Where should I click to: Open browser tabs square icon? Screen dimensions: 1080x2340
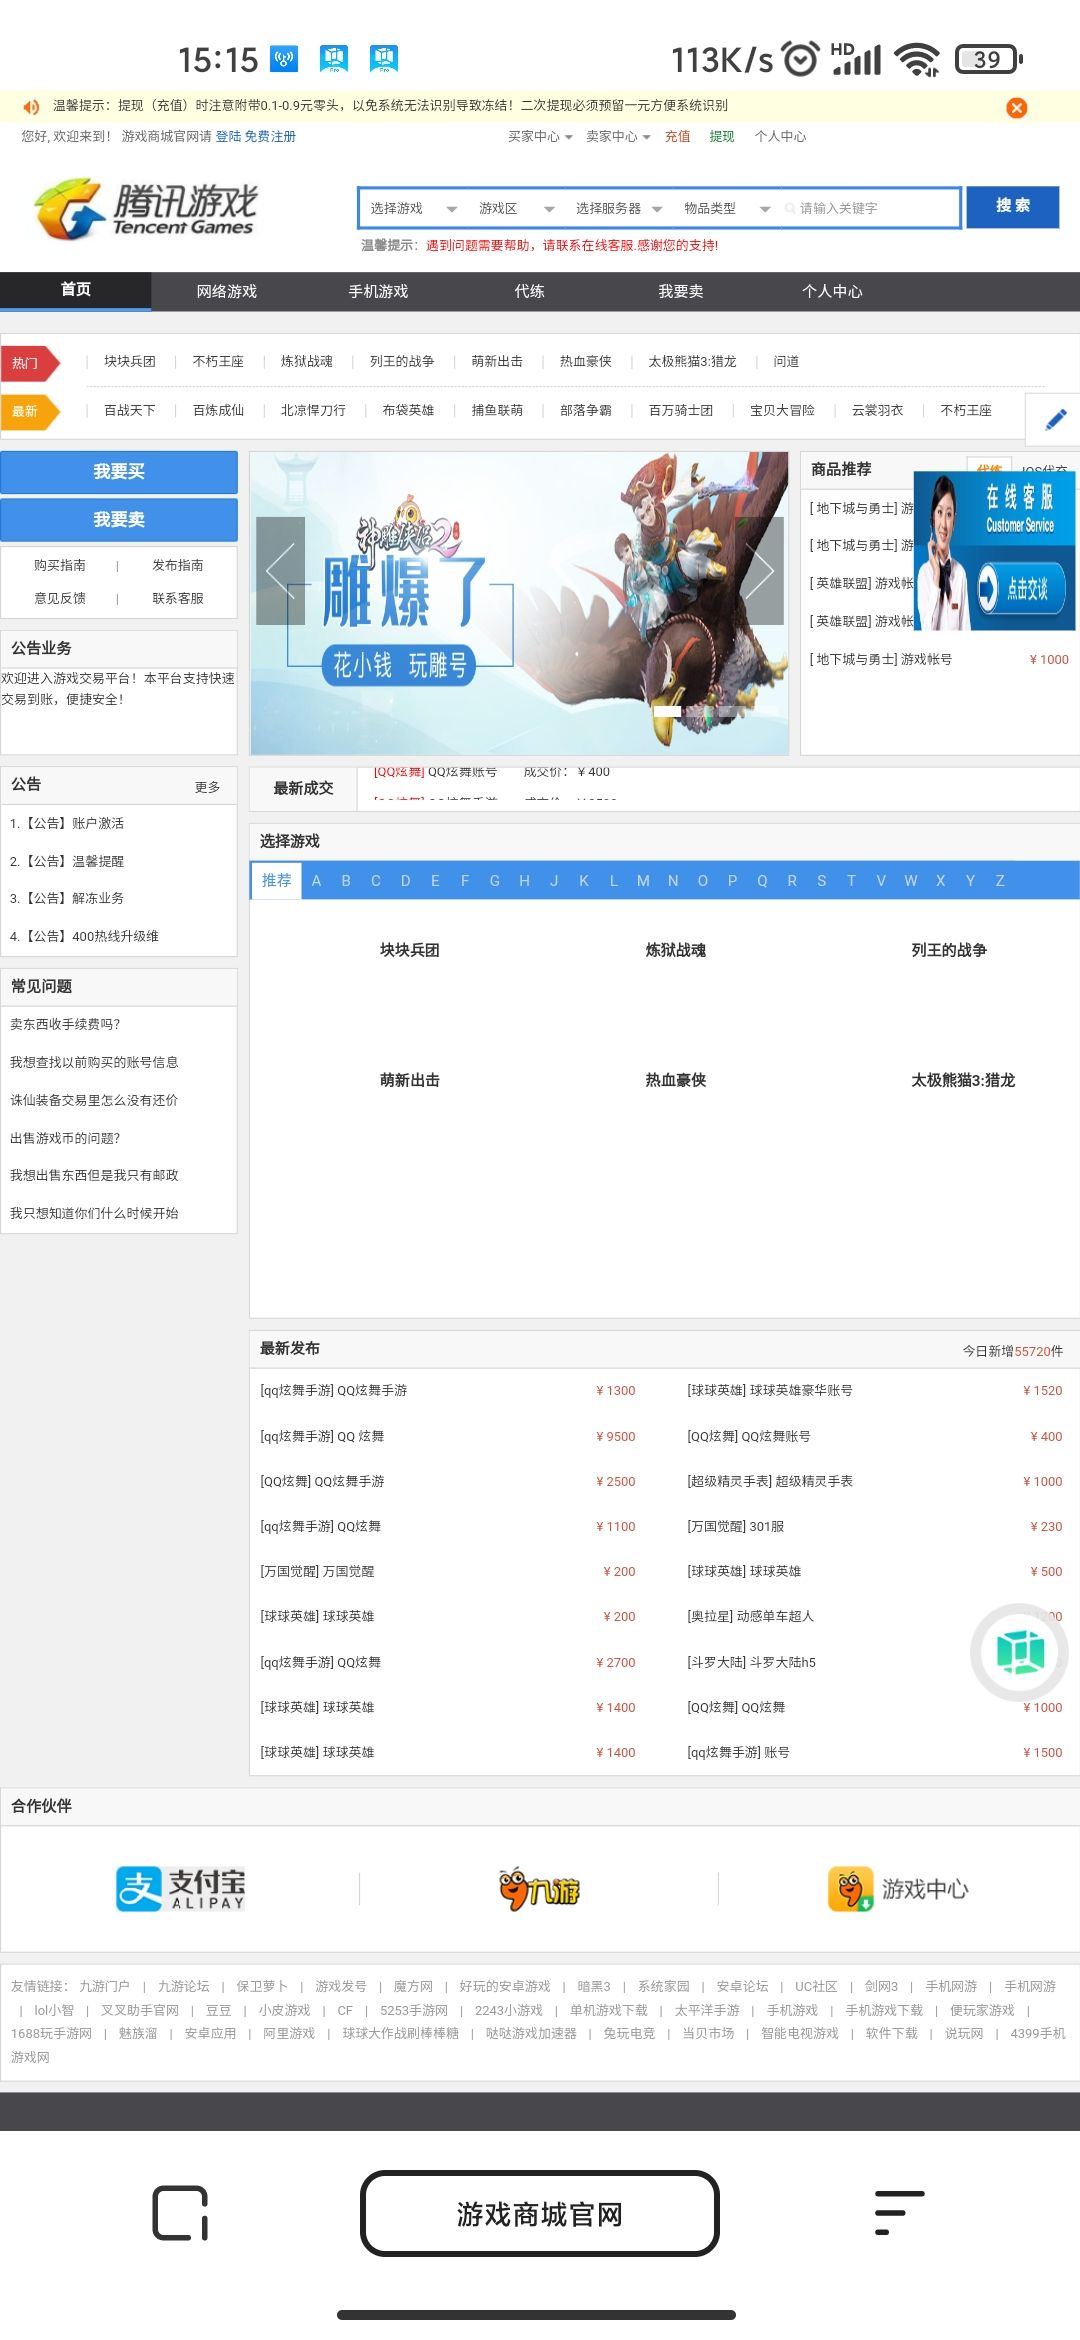coord(180,2213)
